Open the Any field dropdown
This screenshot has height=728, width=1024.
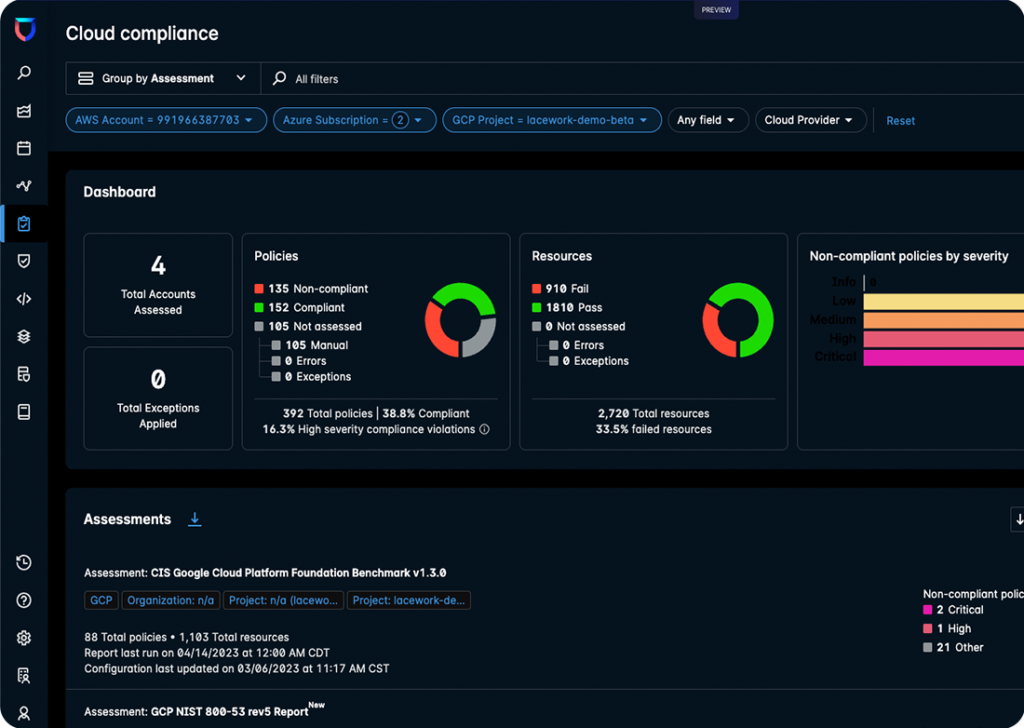708,119
